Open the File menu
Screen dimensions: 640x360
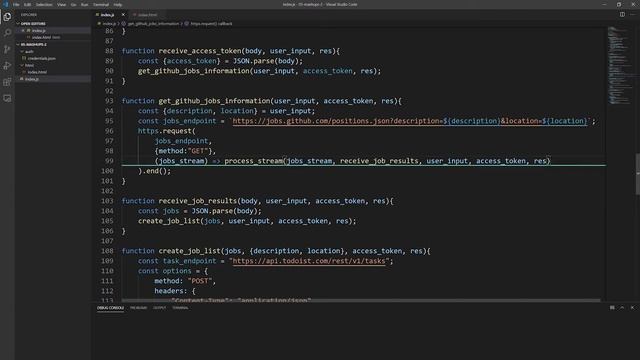[16, 4]
